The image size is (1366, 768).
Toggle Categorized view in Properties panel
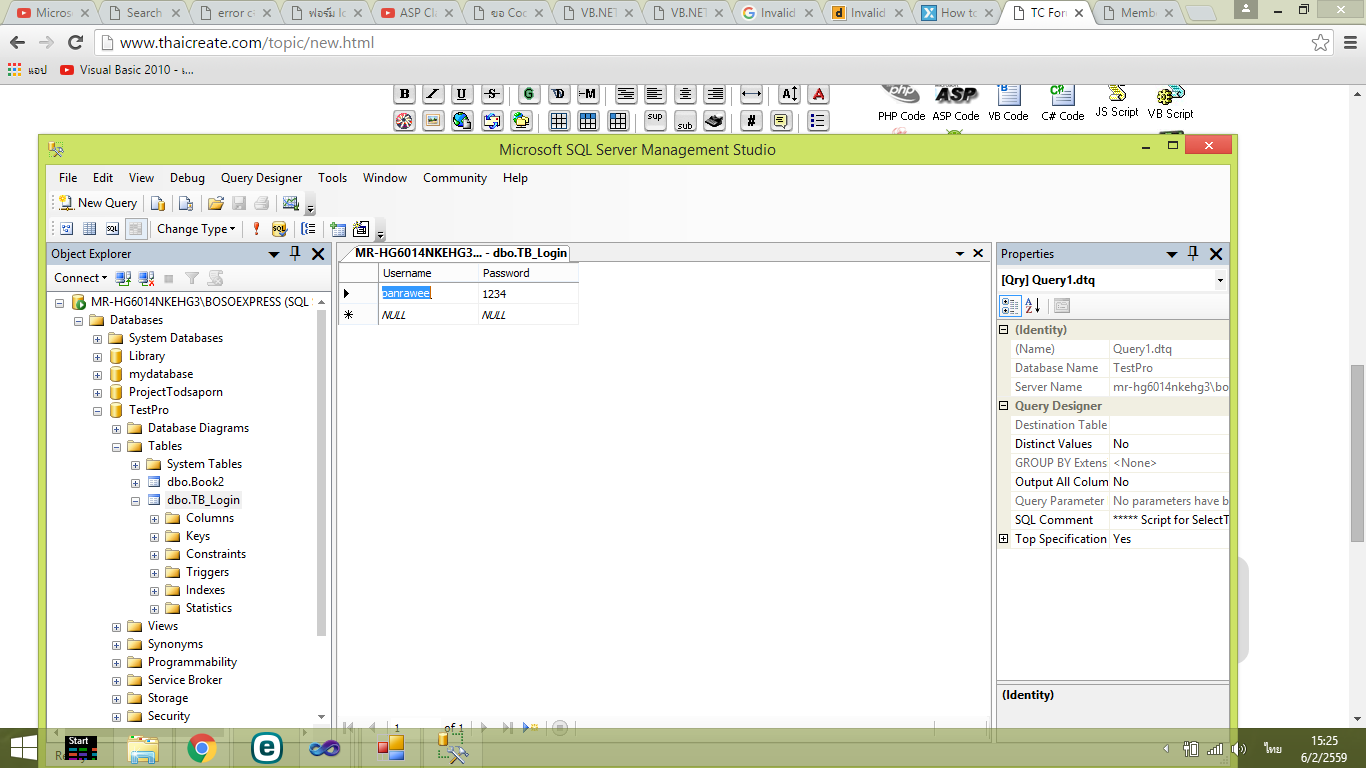pyautogui.click(x=1011, y=306)
